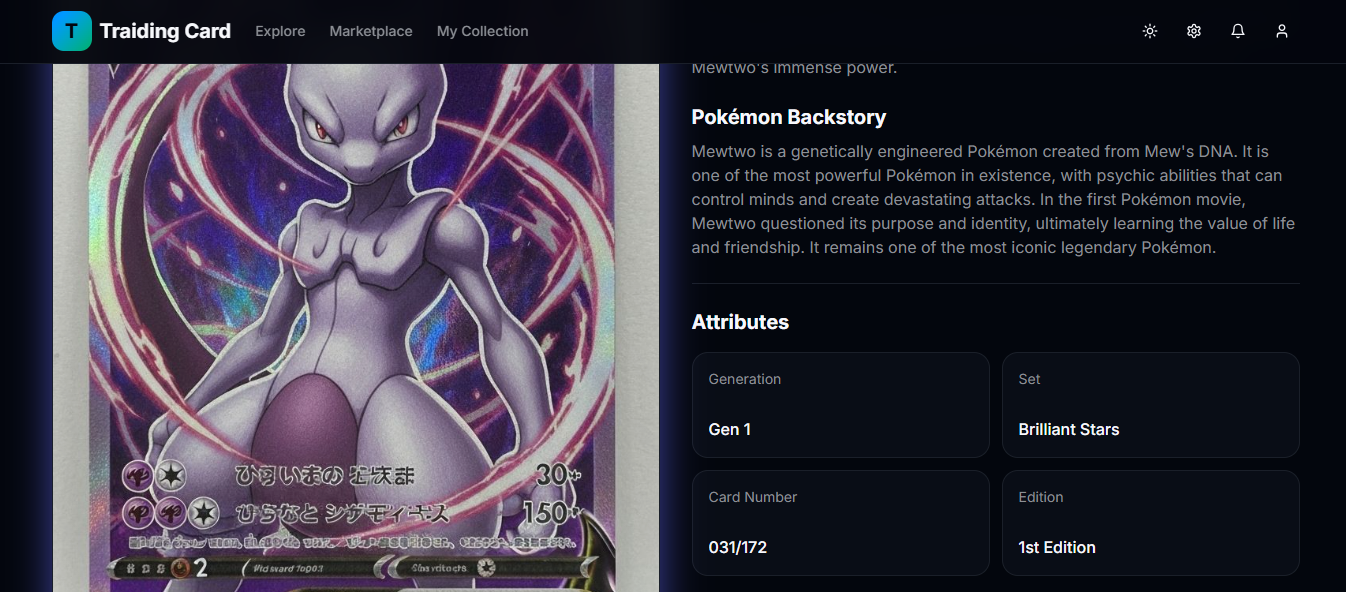This screenshot has width=1346, height=592.
Task: Click the Traiding Card logo icon
Action: click(71, 31)
